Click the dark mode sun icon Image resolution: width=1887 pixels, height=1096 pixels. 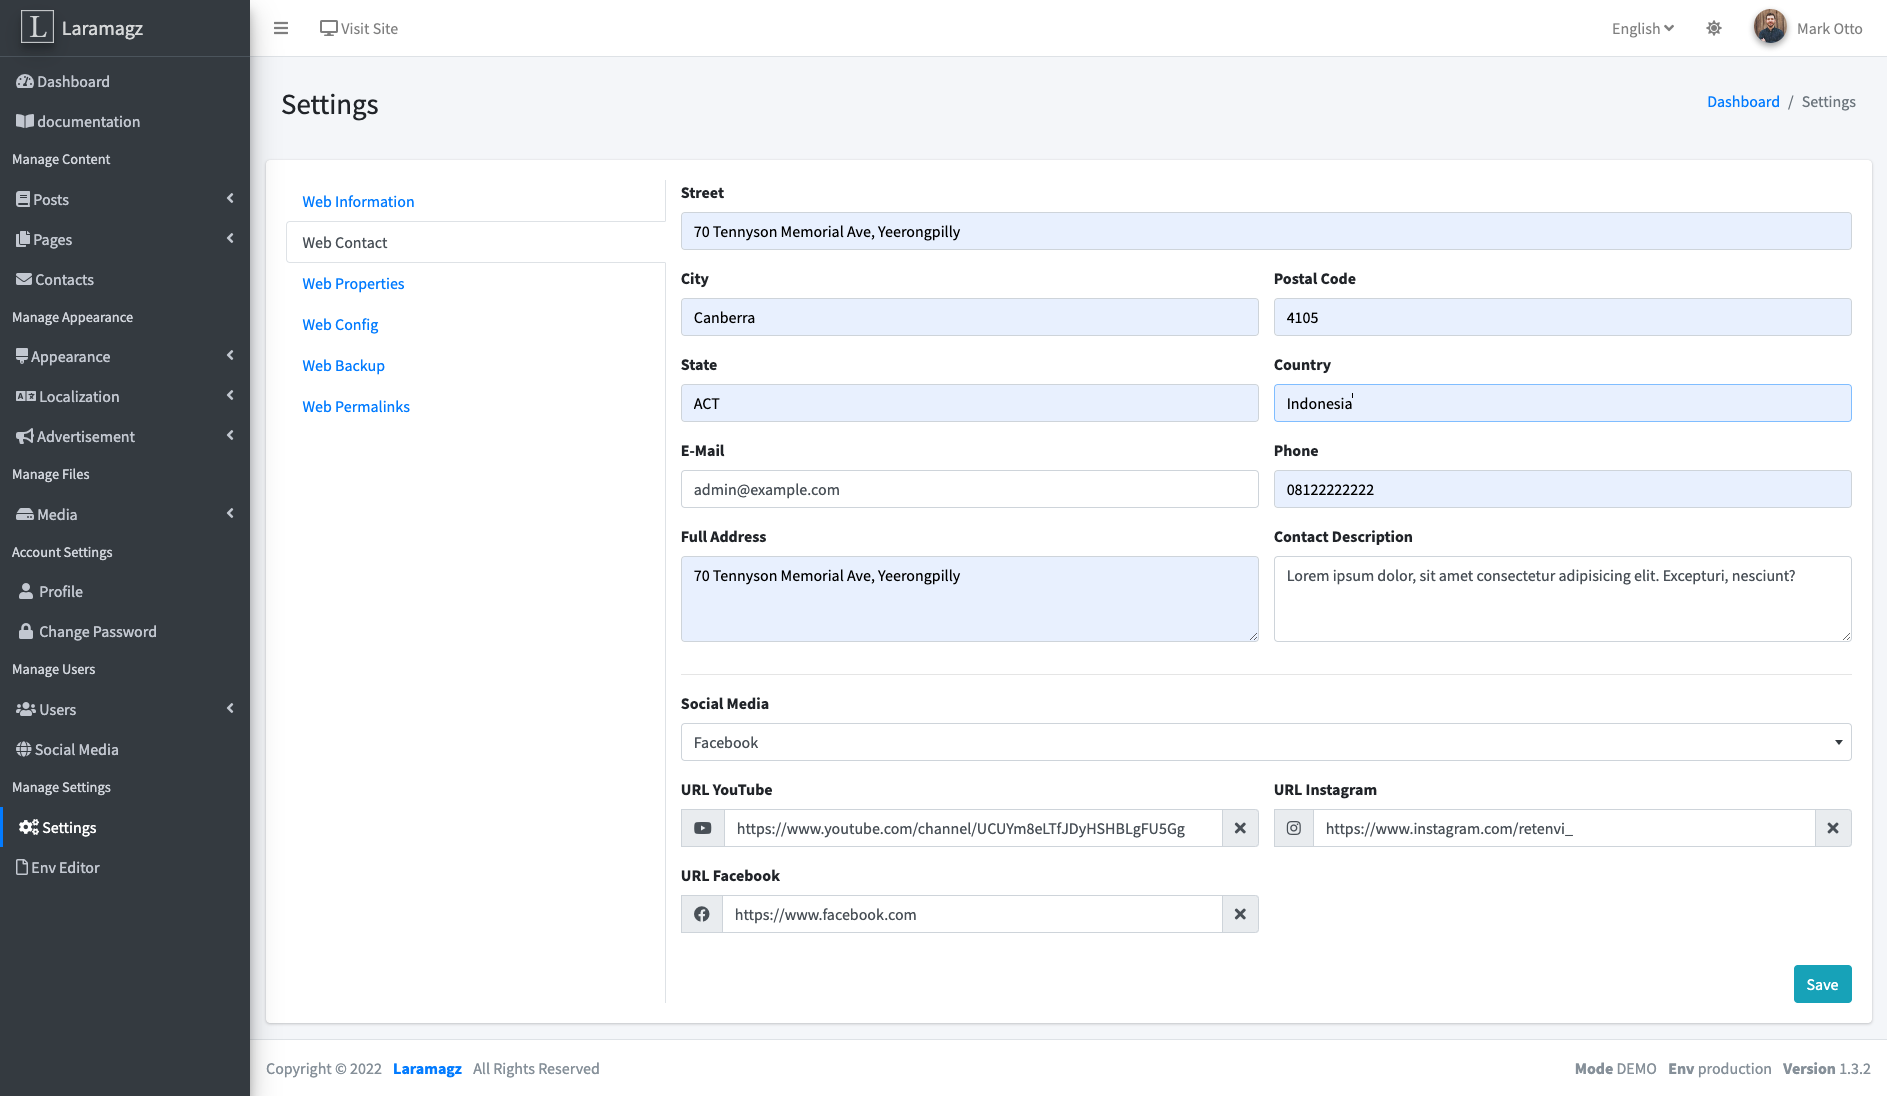tap(1714, 28)
